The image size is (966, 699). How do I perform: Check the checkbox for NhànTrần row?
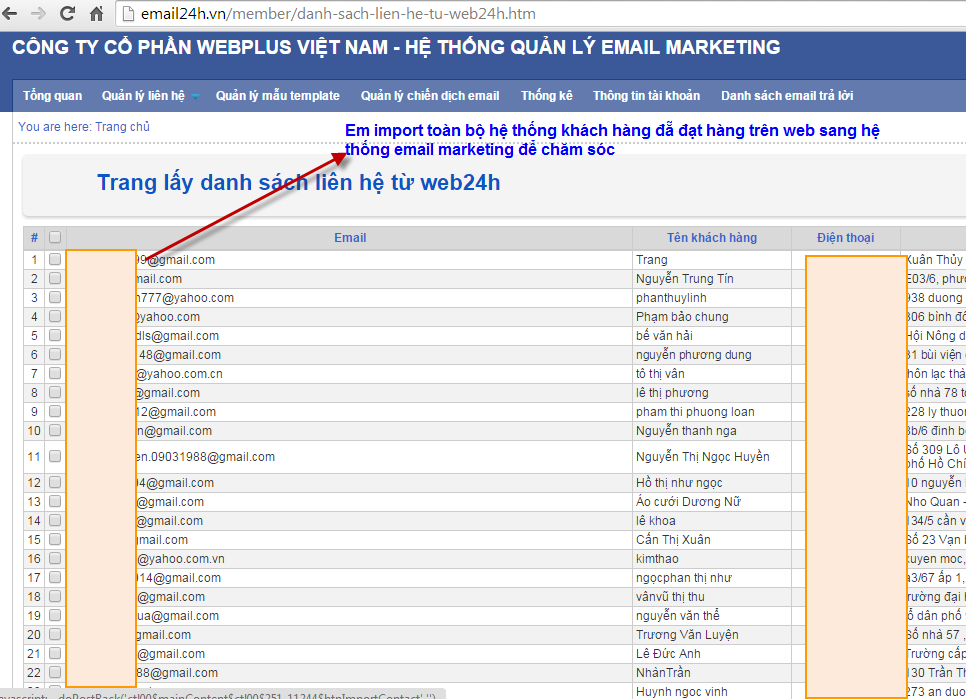pyautogui.click(x=55, y=673)
